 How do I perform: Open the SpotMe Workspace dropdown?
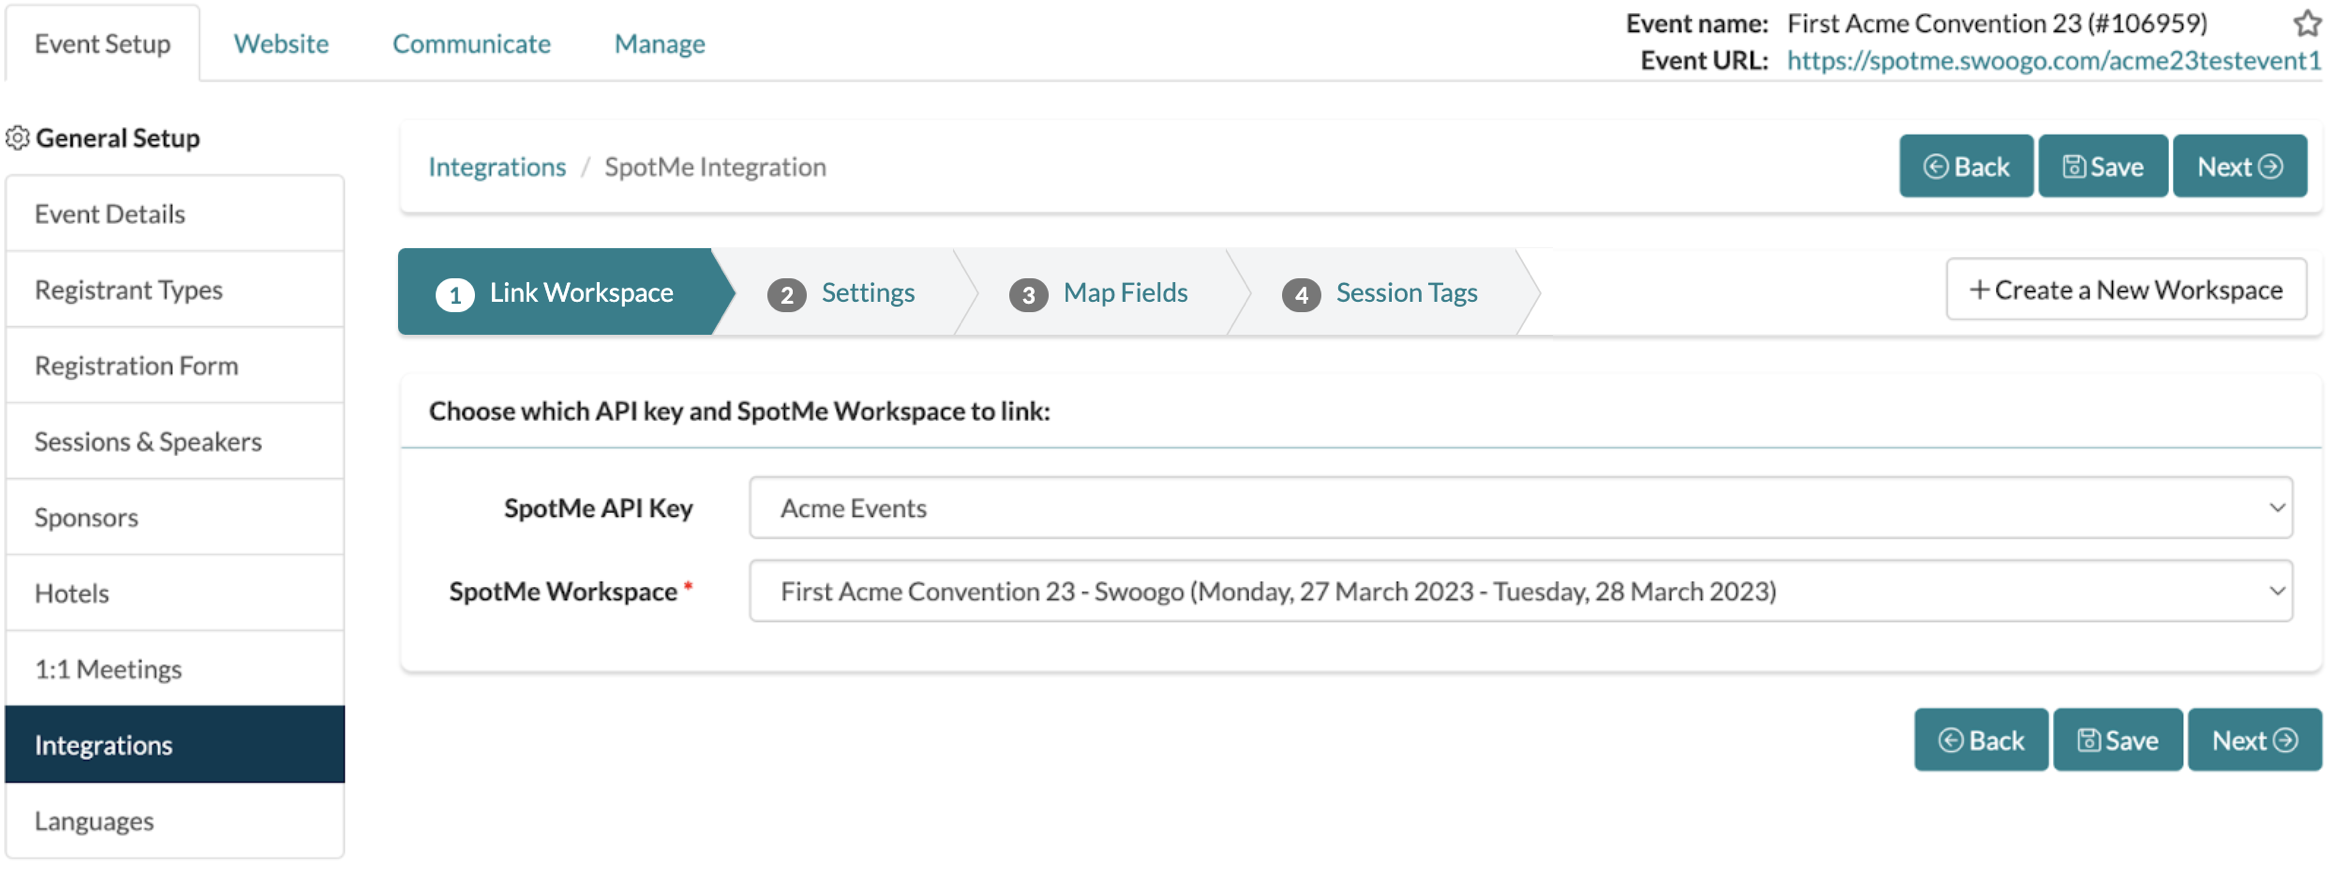[2277, 591]
